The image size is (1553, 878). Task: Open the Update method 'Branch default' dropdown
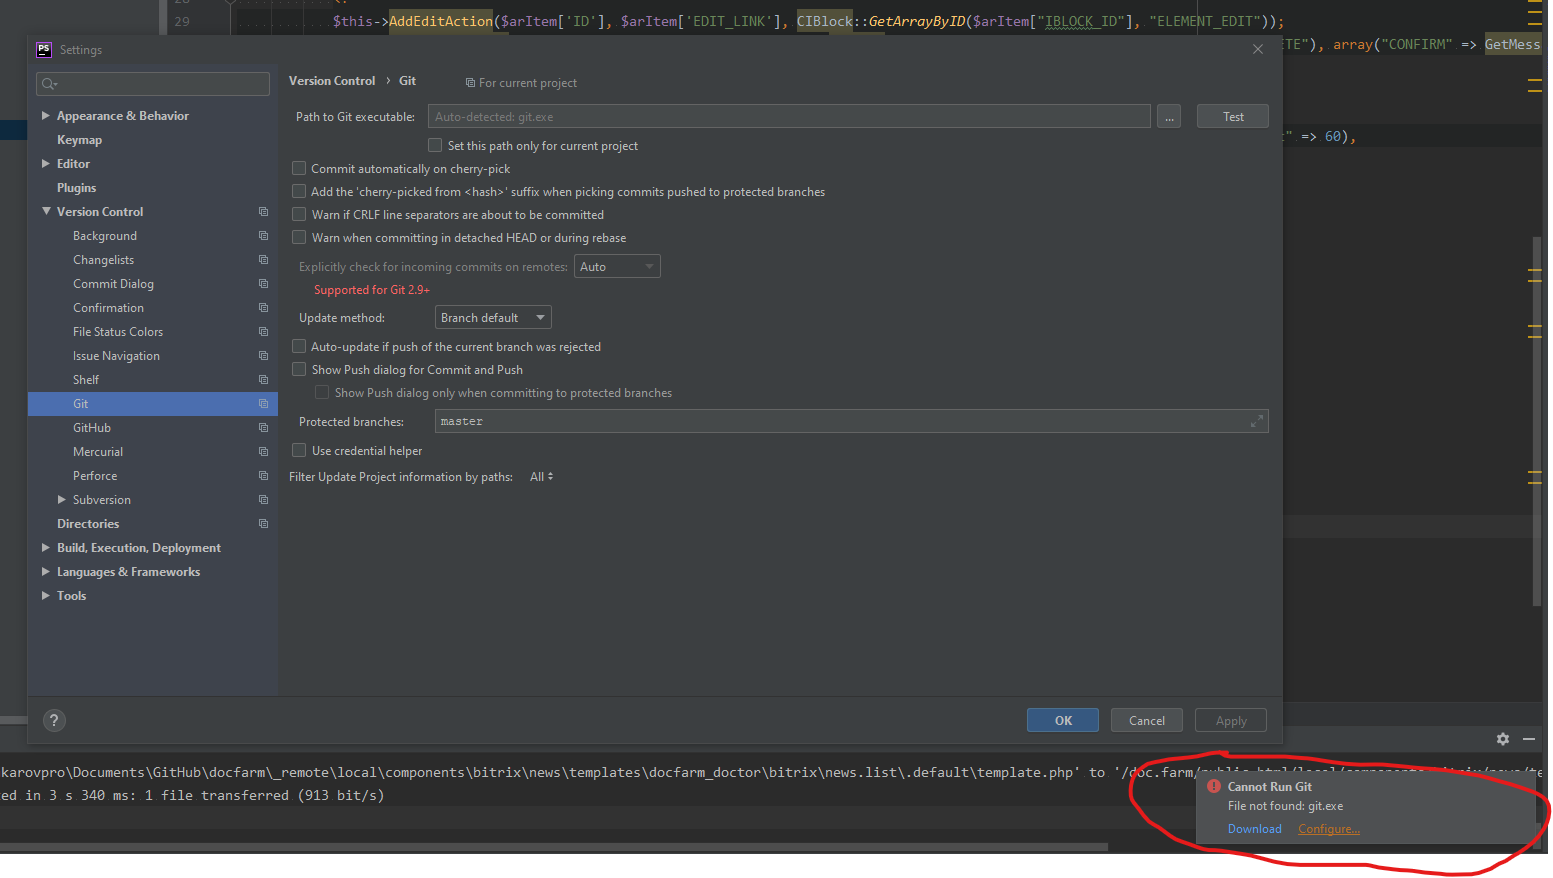coord(493,318)
